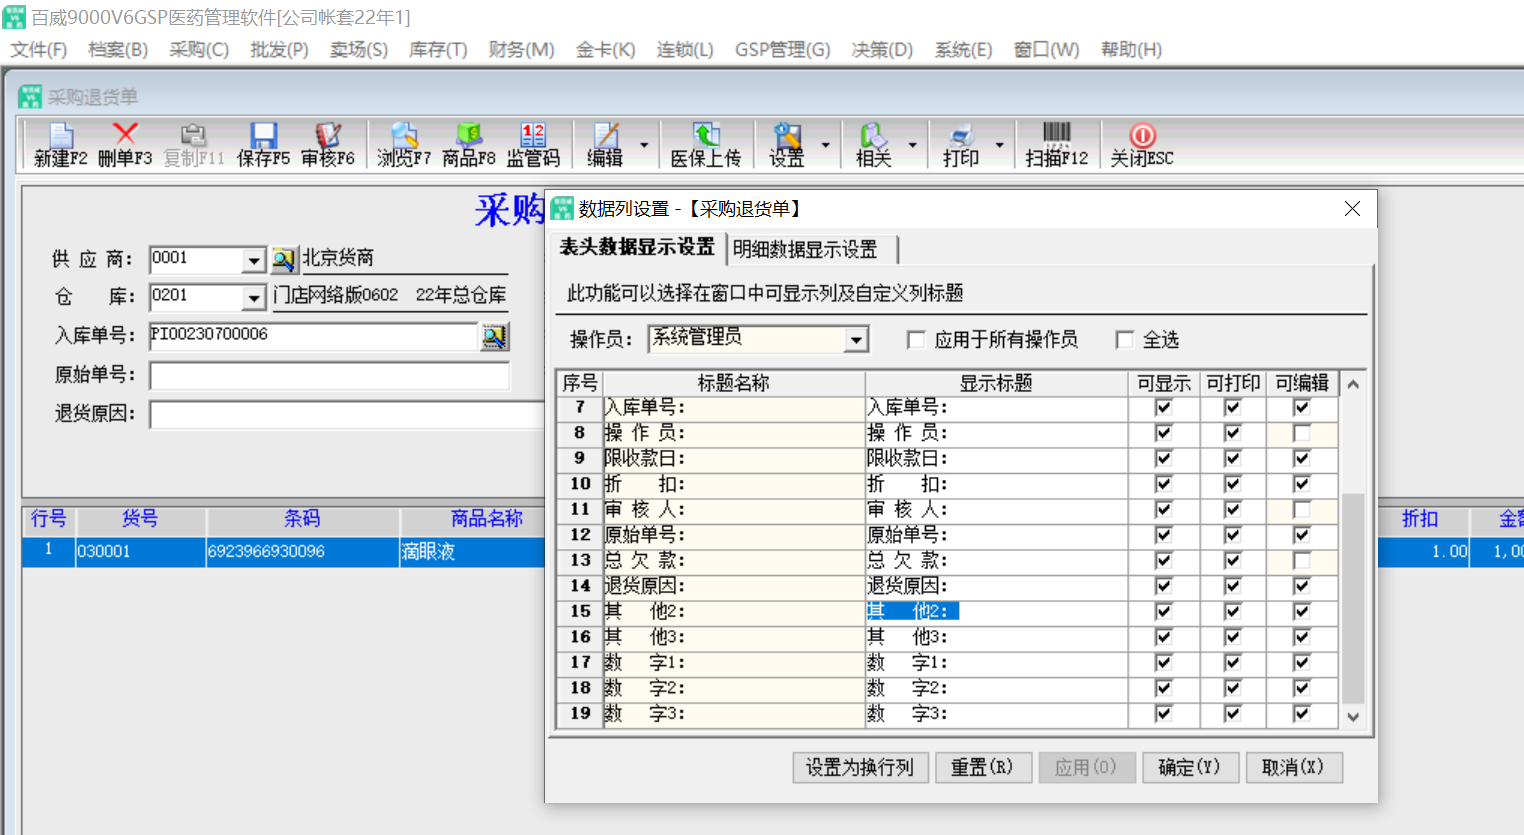This screenshot has height=835, width=1524.
Task: Switch to the 明细数据显示设置 tab
Action: pyautogui.click(x=805, y=249)
